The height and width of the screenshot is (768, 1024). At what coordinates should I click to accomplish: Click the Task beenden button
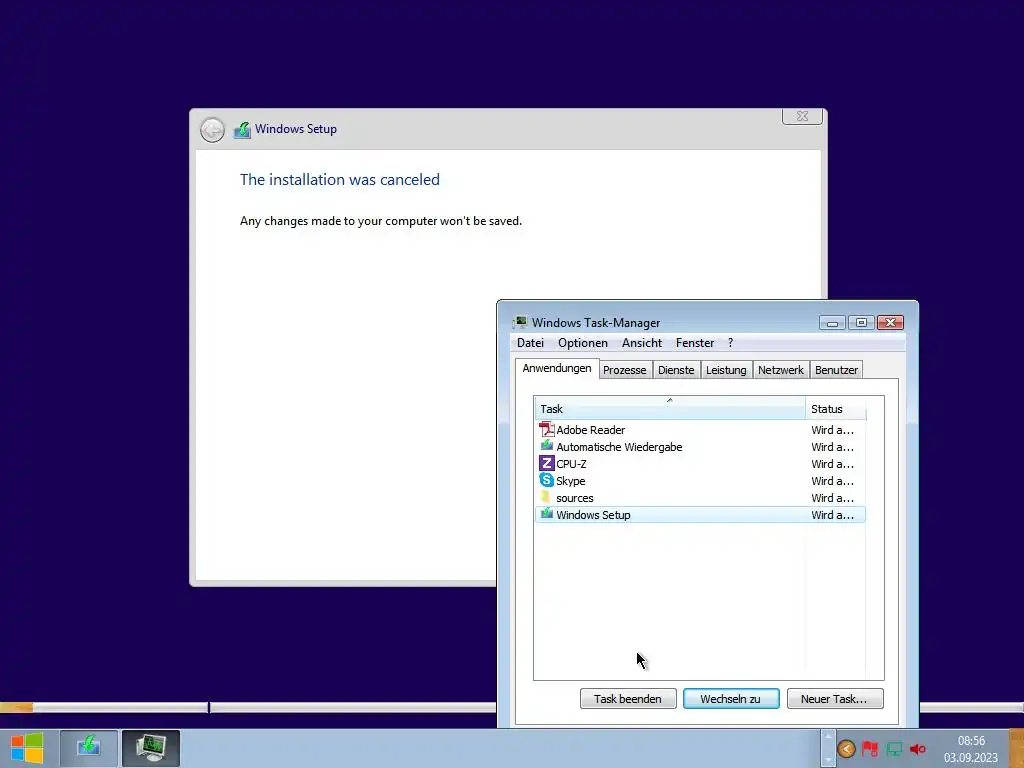[x=628, y=699]
